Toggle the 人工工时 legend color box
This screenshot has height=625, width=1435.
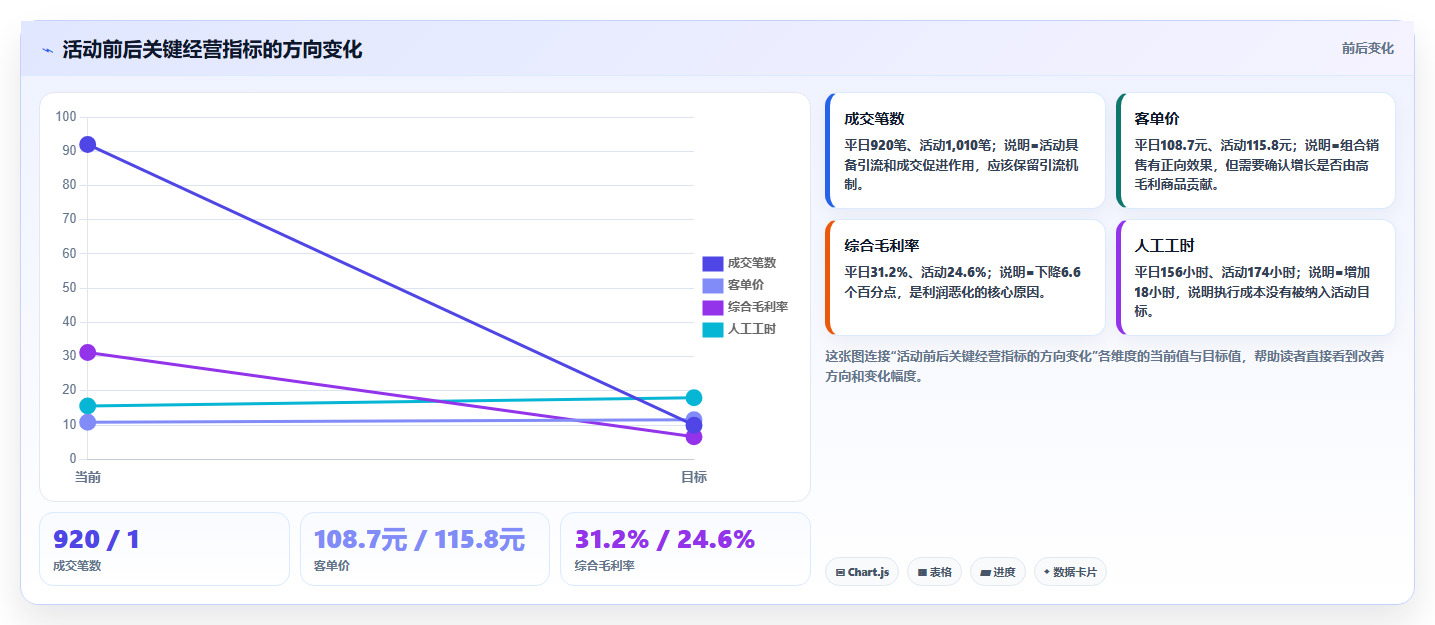(712, 329)
